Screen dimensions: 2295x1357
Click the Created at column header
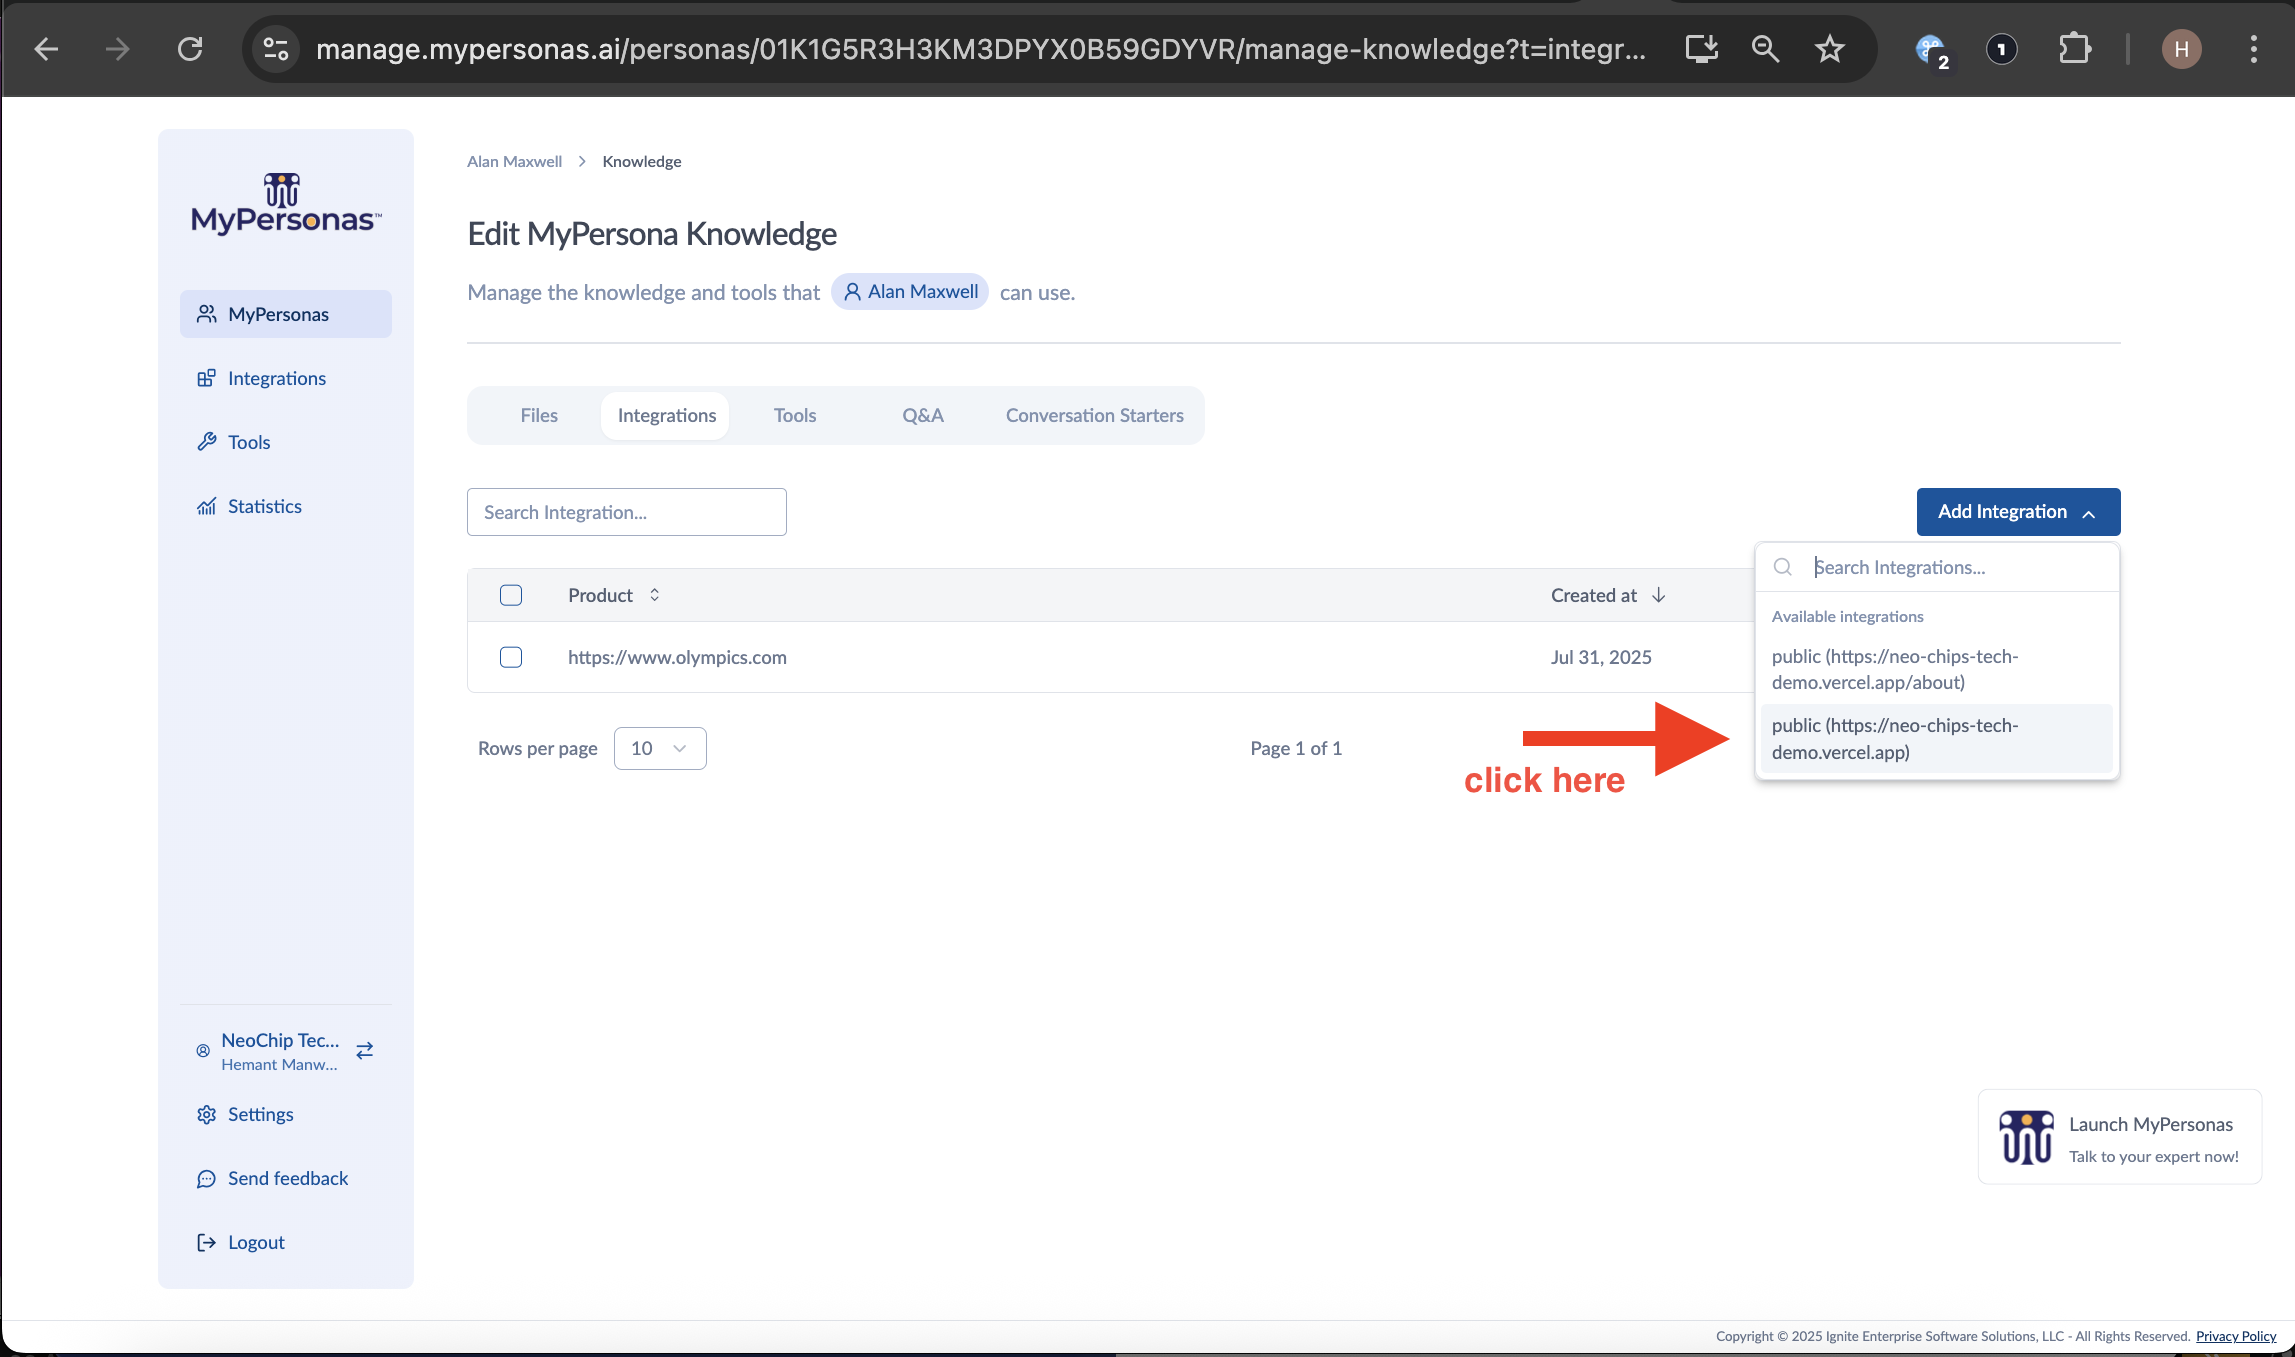1594,595
